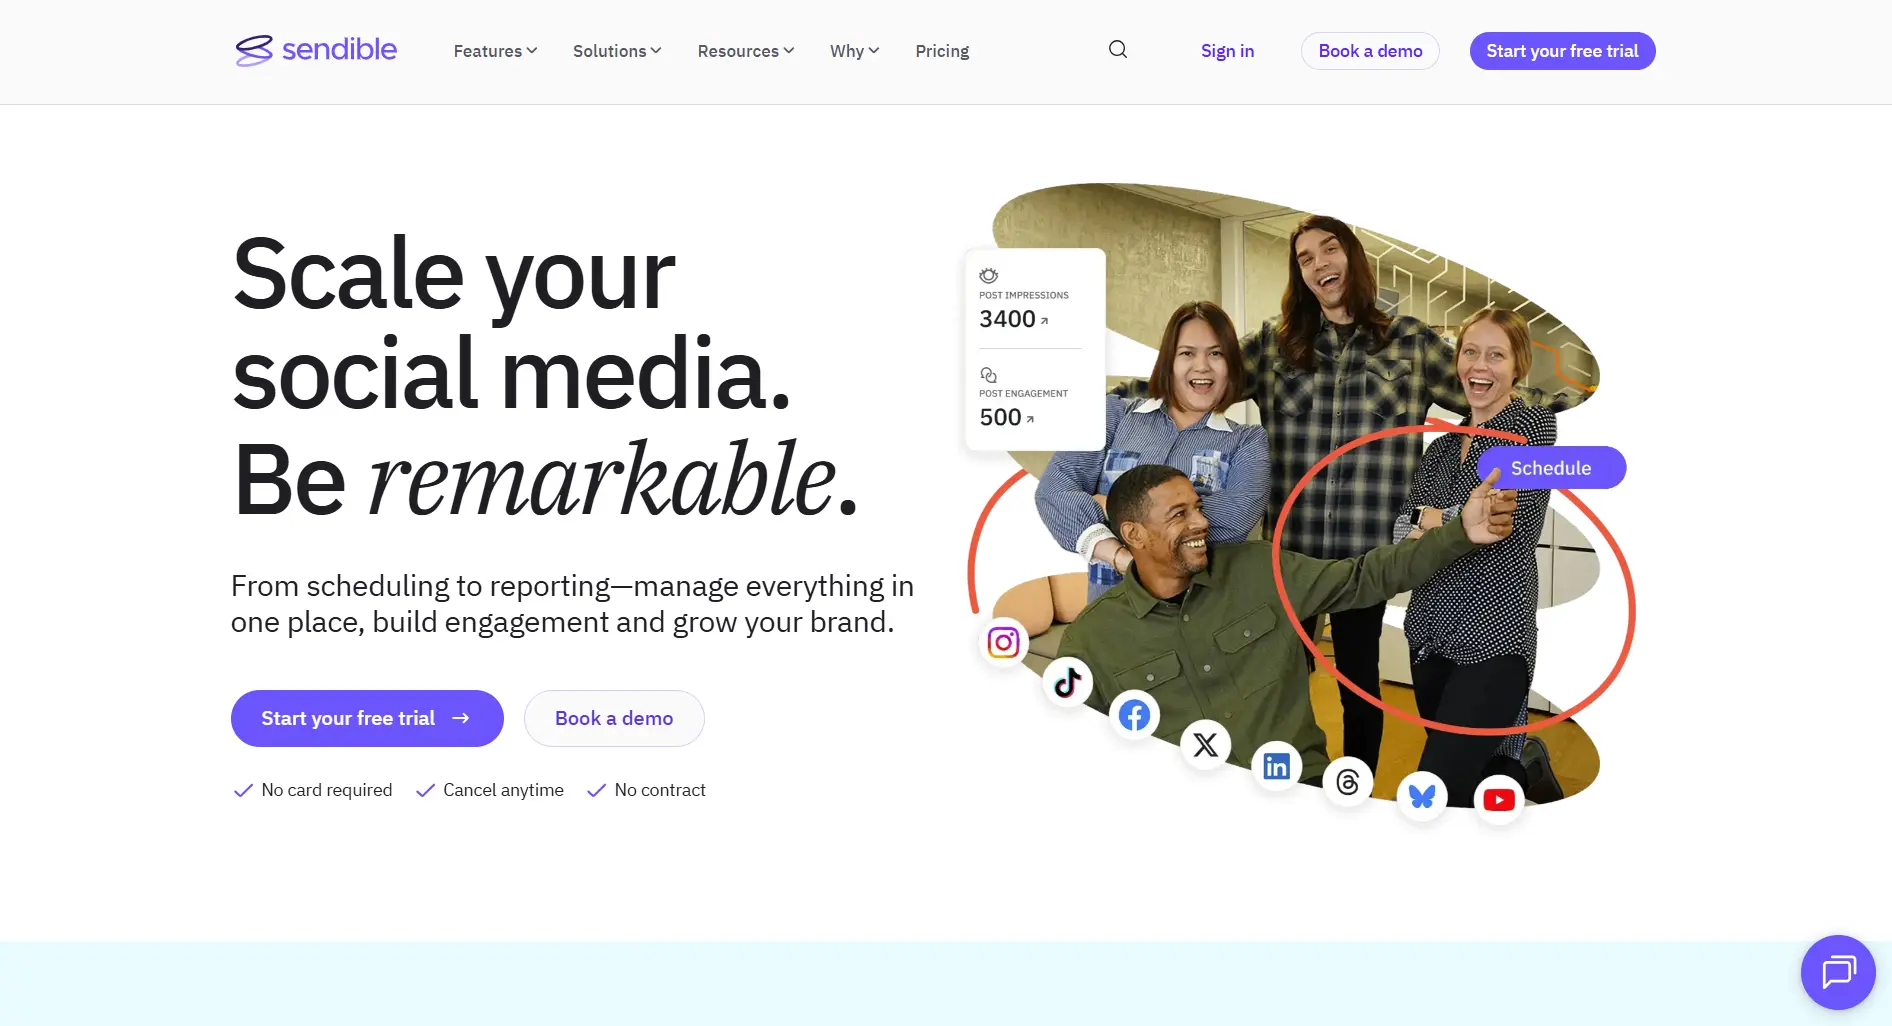Click the Sign in link
Viewport: 1892px width, 1026px height.
(1227, 51)
